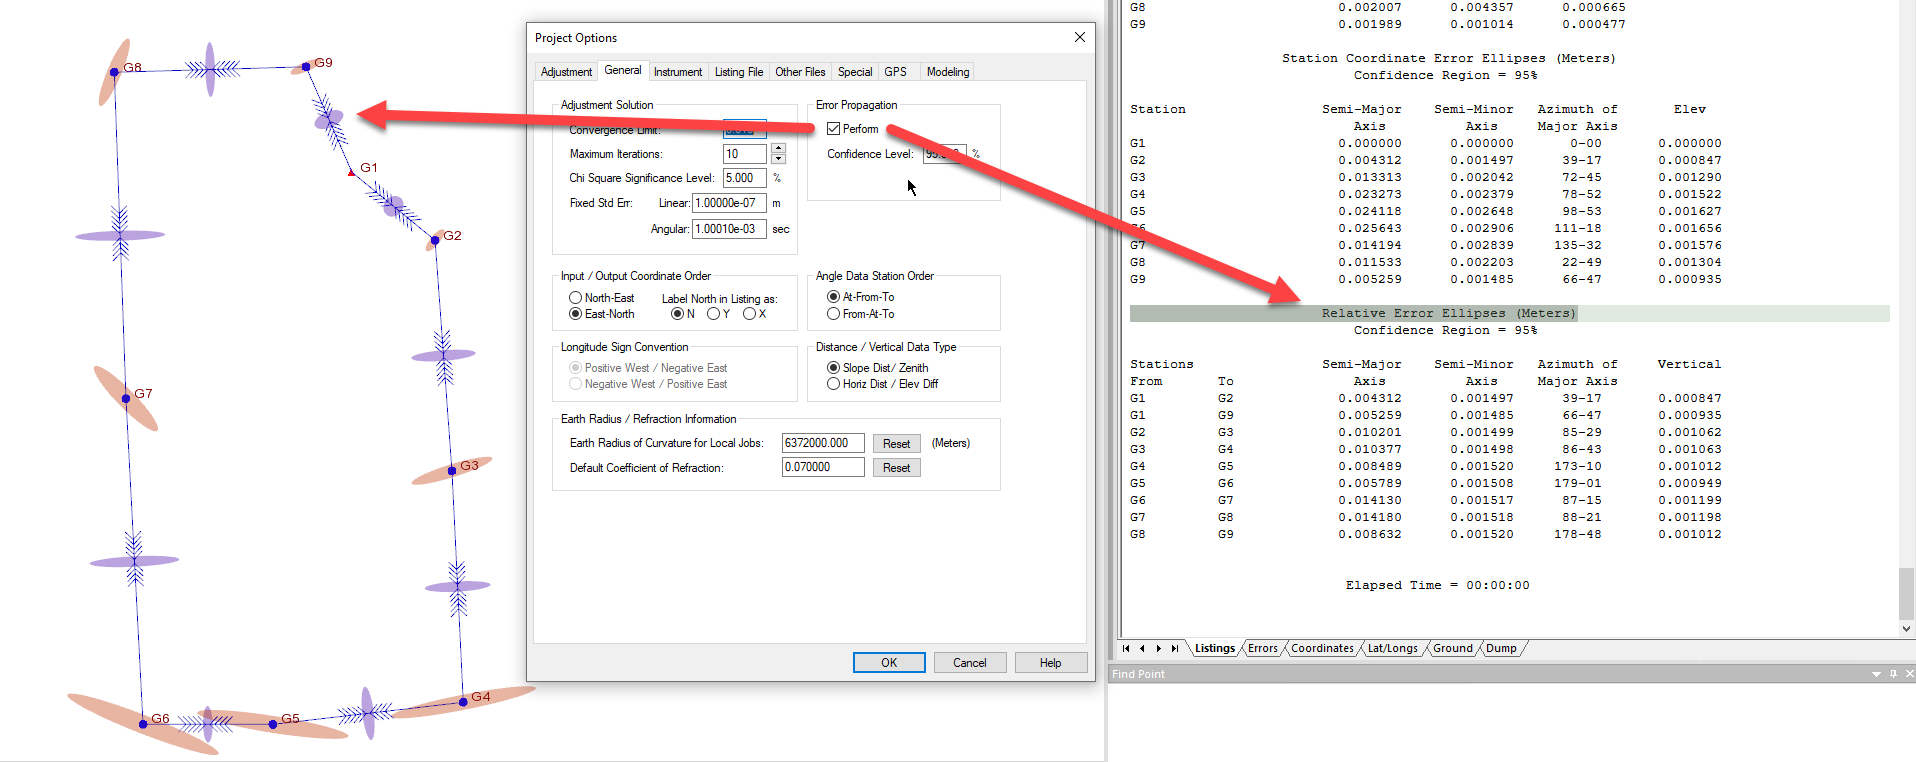Switch to the Instrument tab

(x=677, y=72)
